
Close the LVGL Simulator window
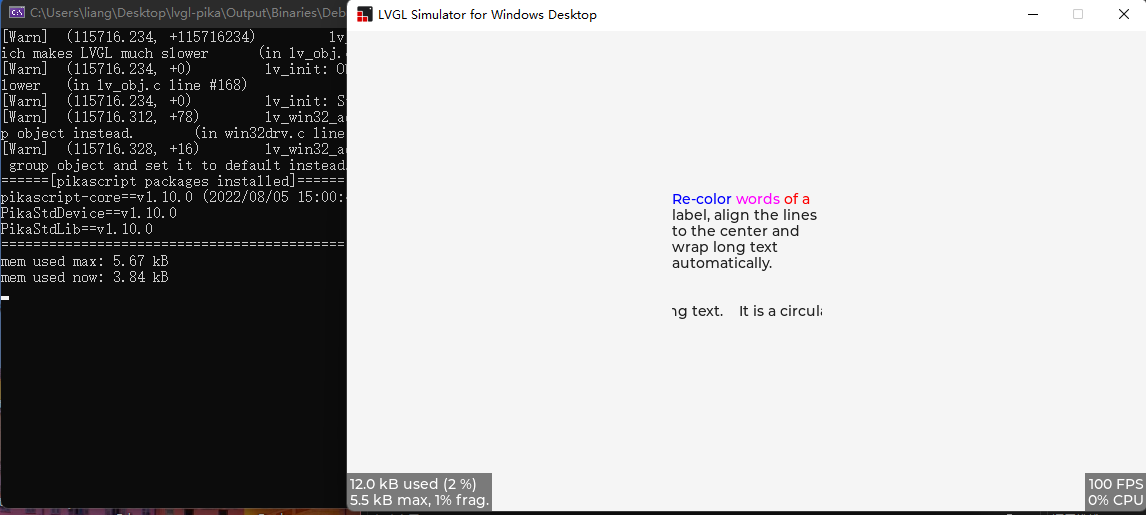point(1124,15)
